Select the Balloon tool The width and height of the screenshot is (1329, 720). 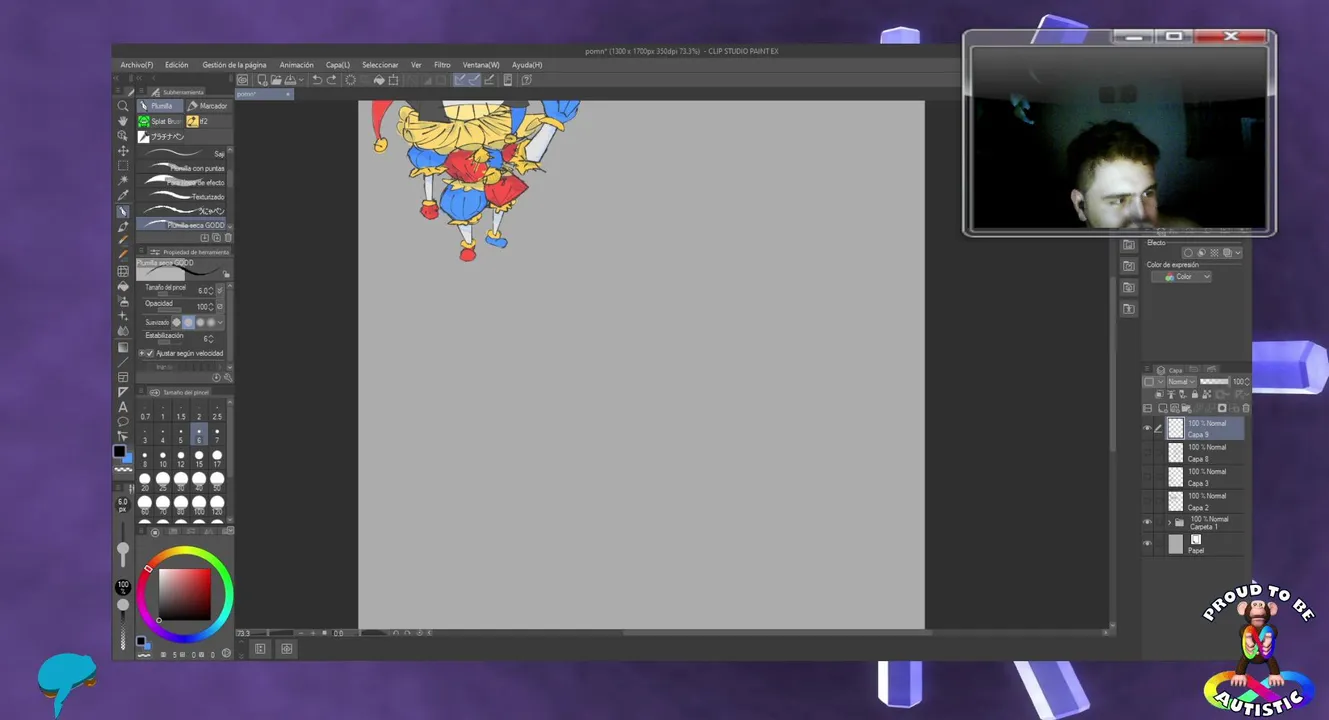(x=123, y=421)
